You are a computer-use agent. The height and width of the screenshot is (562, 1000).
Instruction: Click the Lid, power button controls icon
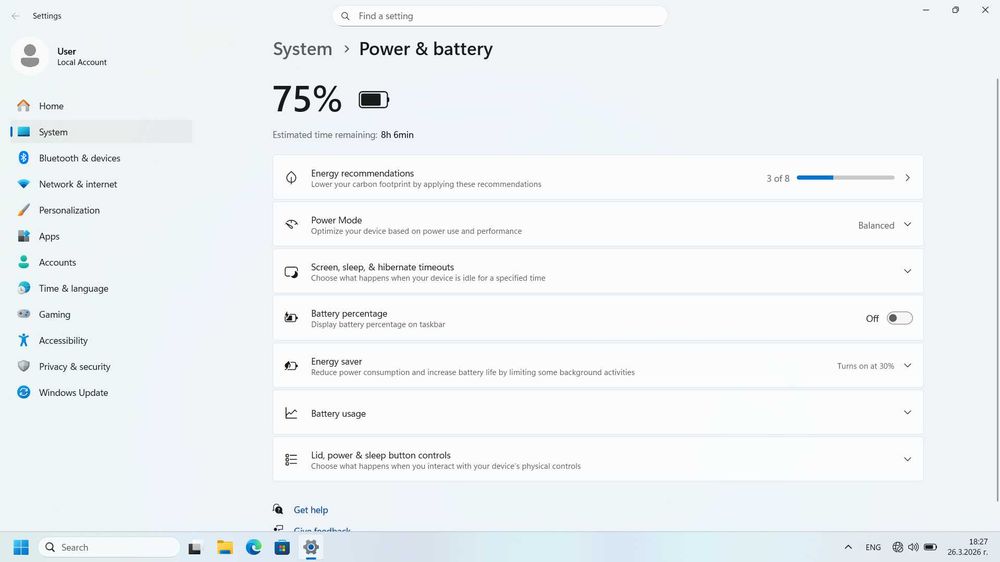click(x=291, y=459)
